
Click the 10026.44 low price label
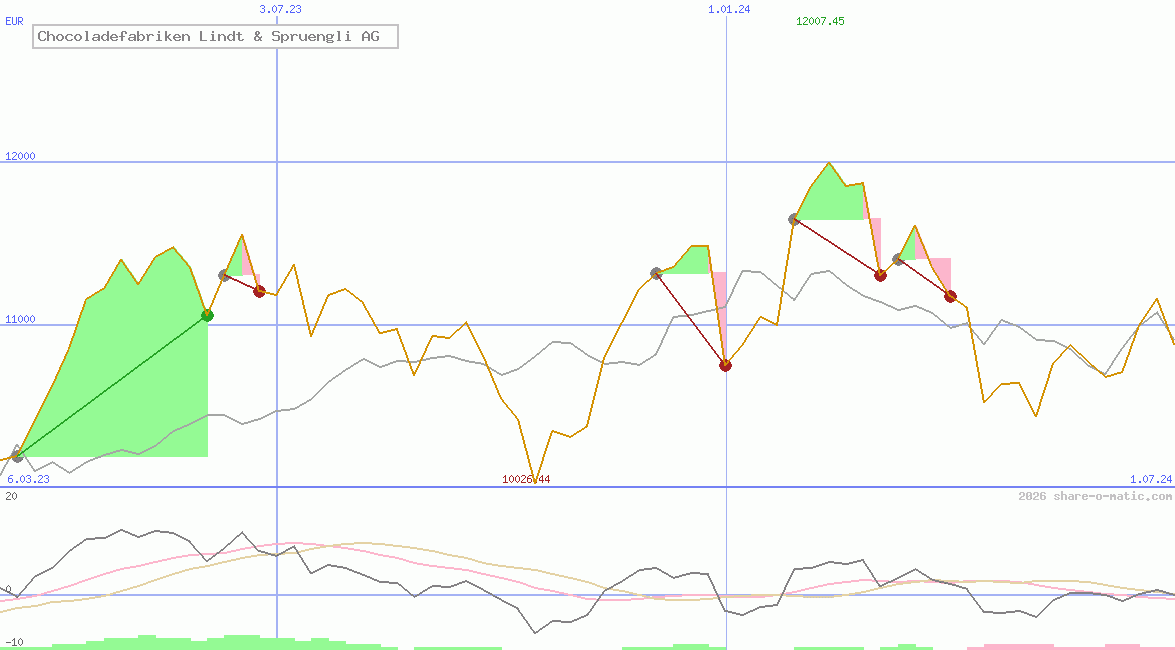526,479
